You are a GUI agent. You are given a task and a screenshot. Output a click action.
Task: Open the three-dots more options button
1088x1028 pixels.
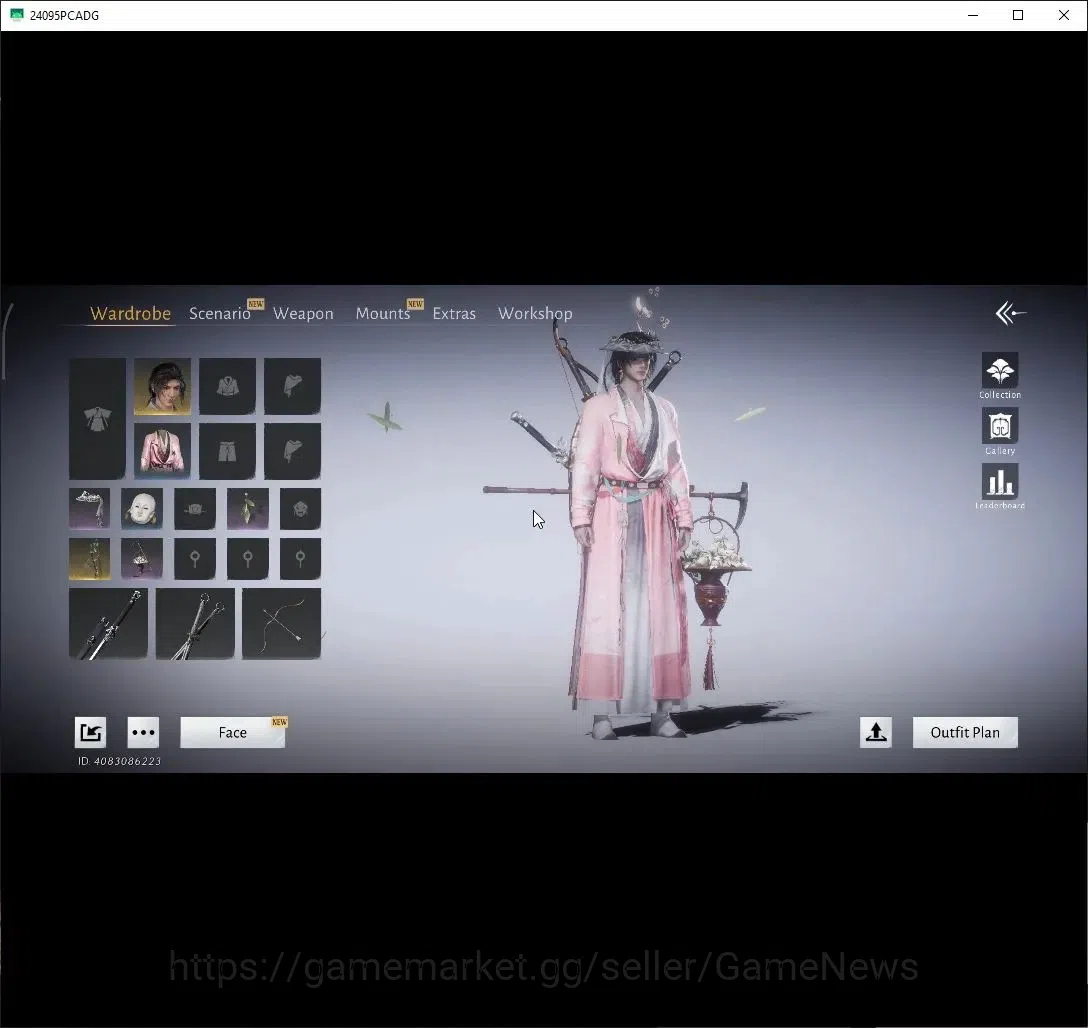click(x=143, y=733)
